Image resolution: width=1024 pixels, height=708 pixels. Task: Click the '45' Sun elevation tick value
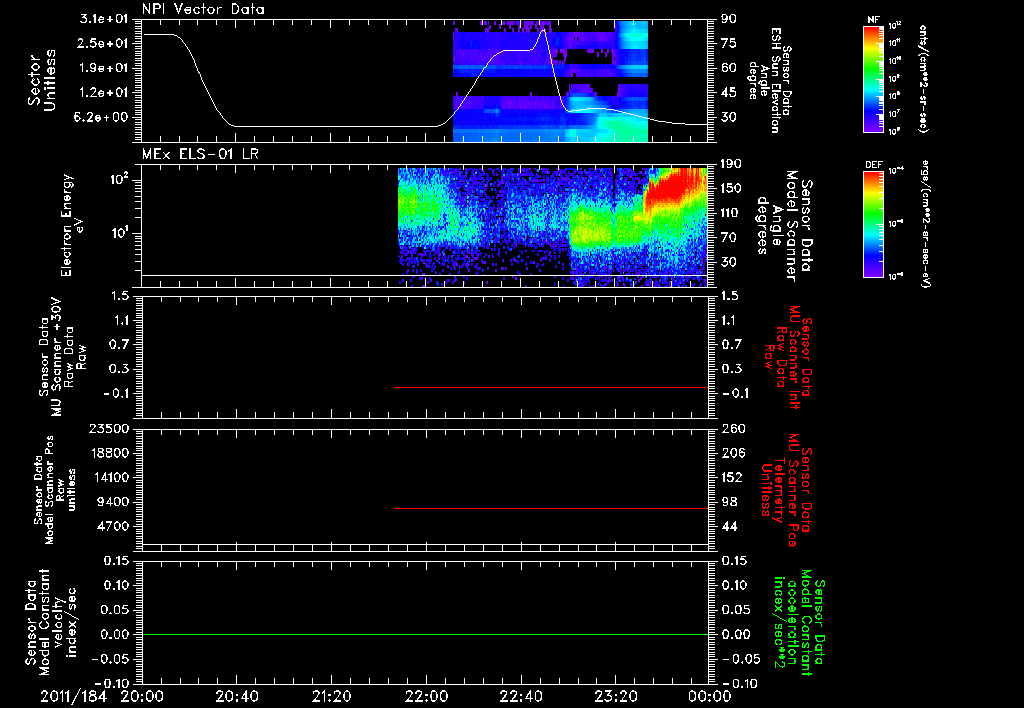(729, 93)
